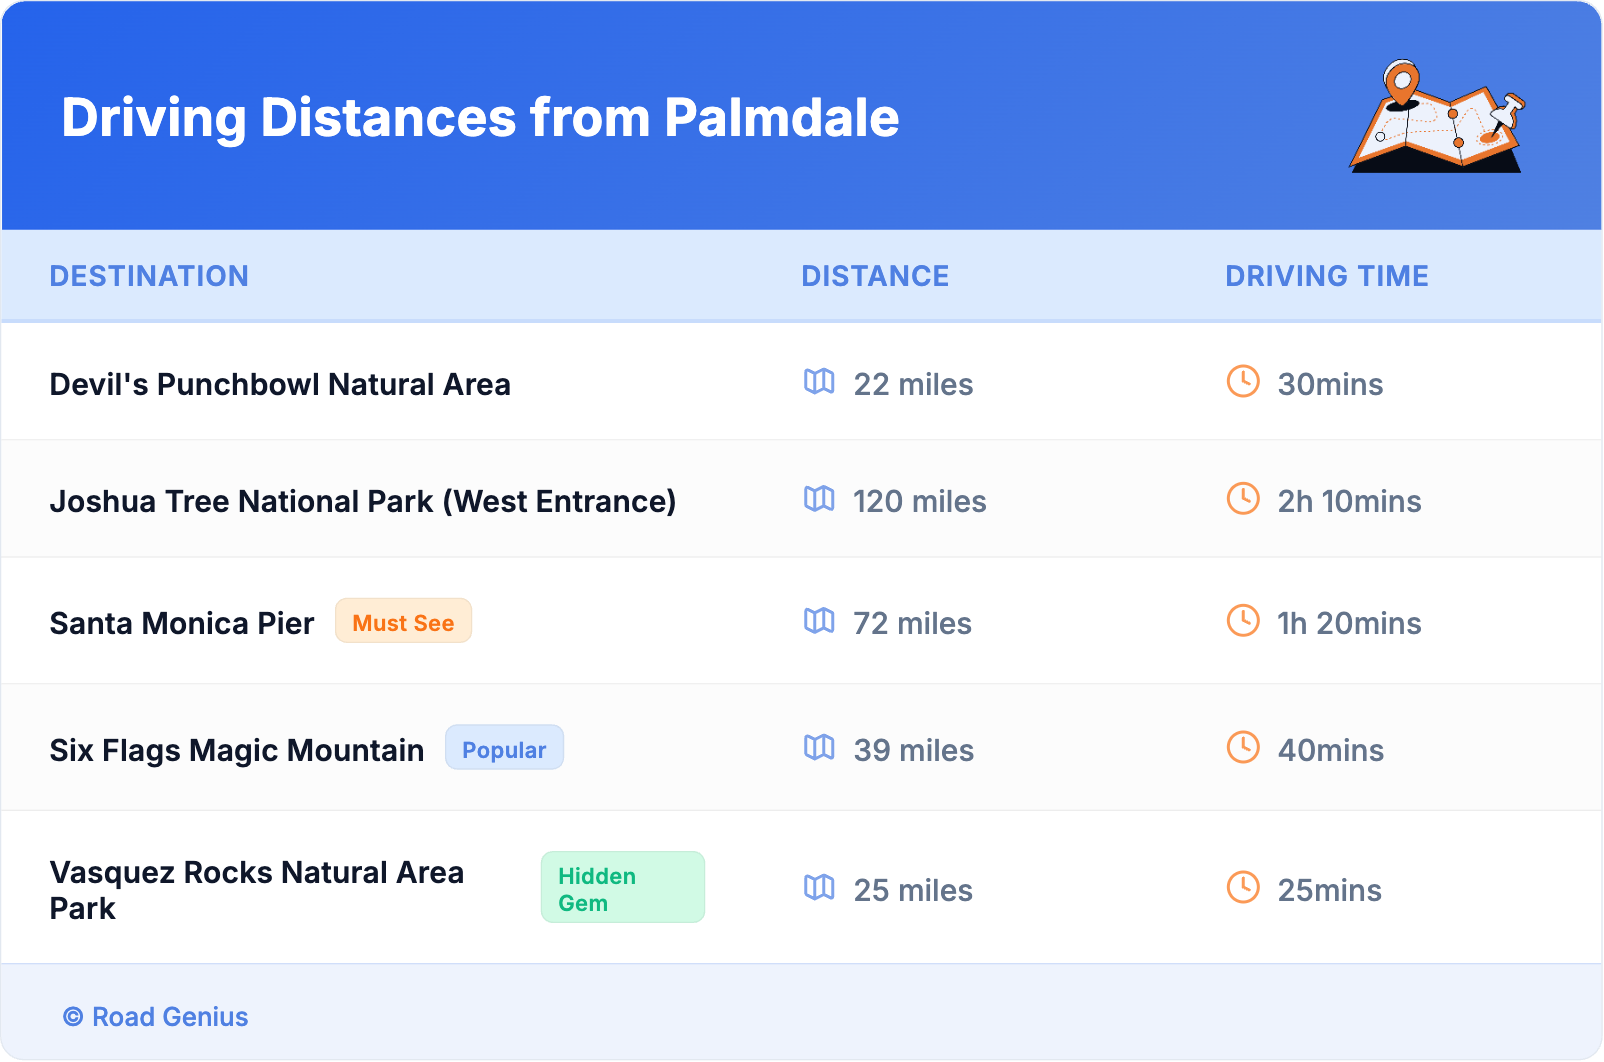Click the clock icon beside 30mins
Viewport: 1604px width, 1062px height.
[x=1243, y=381]
